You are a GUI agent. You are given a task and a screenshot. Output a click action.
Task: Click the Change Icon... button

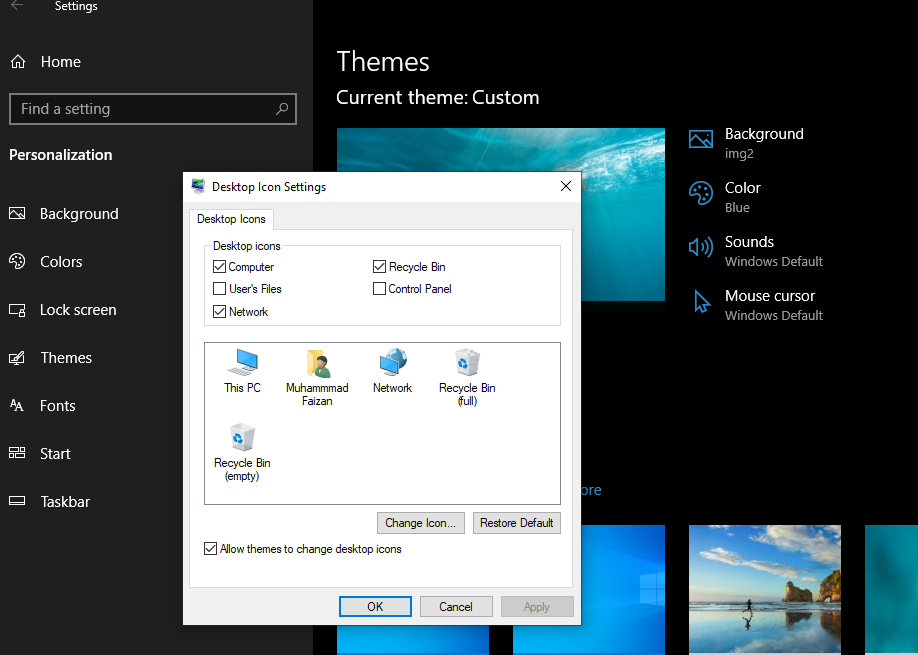click(x=421, y=523)
